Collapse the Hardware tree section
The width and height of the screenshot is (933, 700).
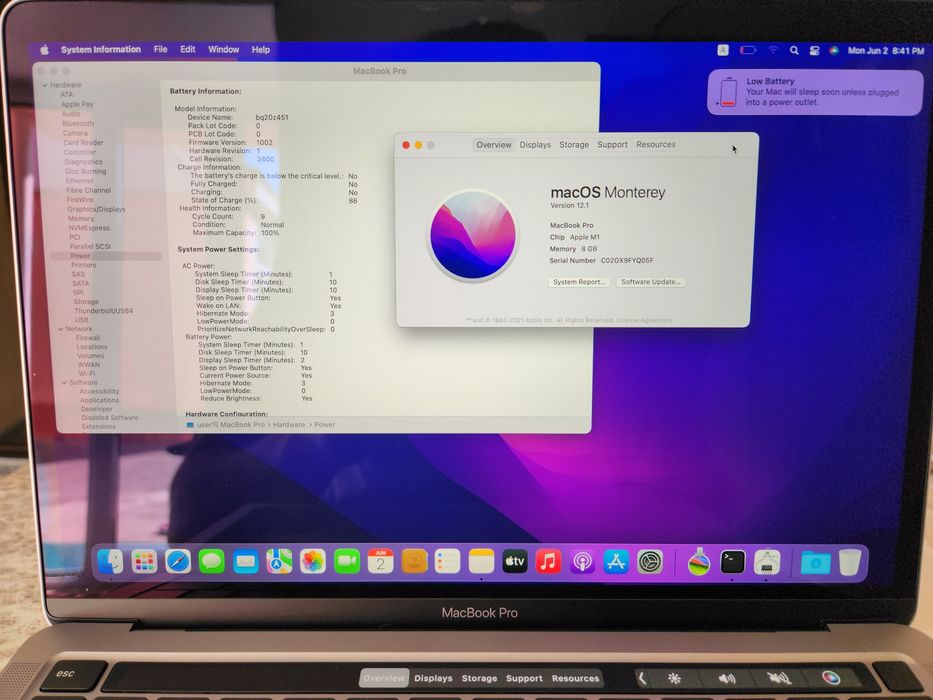coord(45,85)
